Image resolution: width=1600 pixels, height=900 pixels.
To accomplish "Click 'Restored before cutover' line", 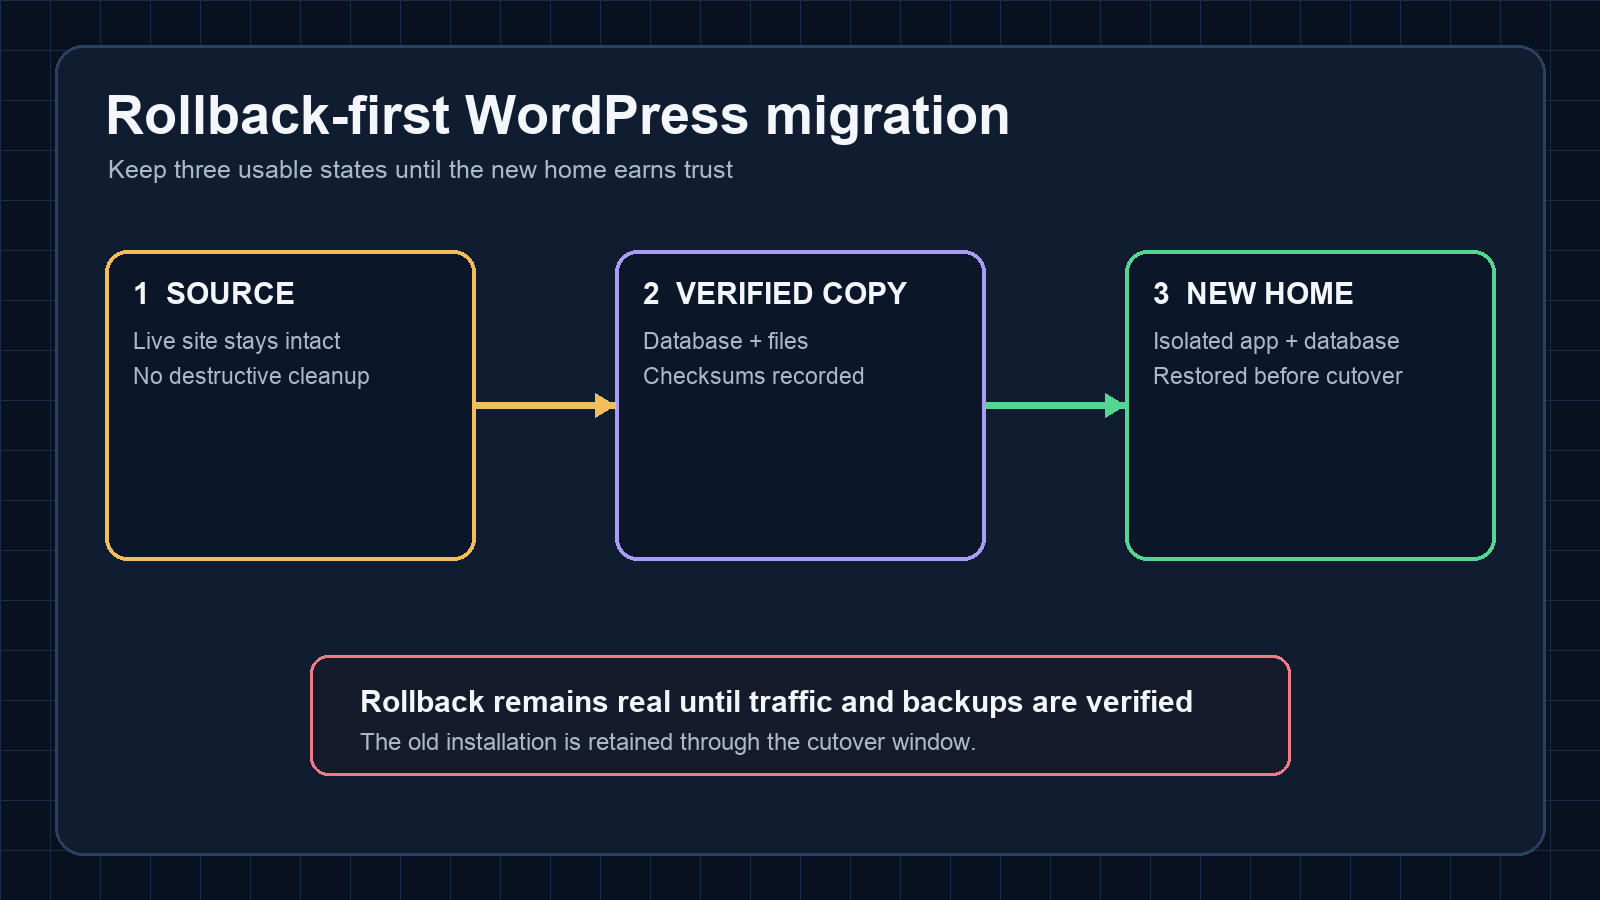I will point(1277,376).
